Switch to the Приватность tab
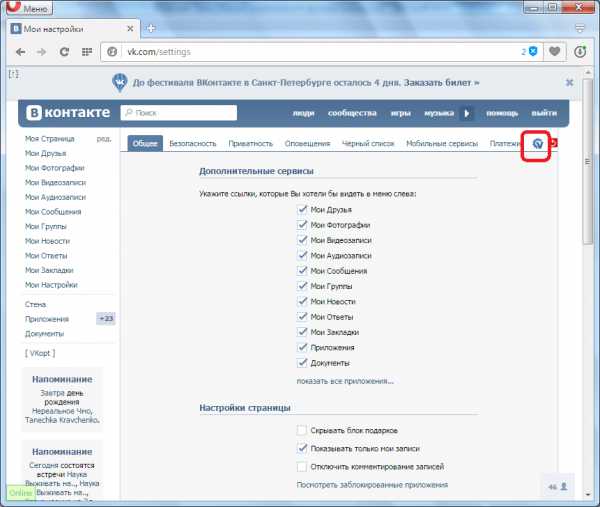 [251, 143]
